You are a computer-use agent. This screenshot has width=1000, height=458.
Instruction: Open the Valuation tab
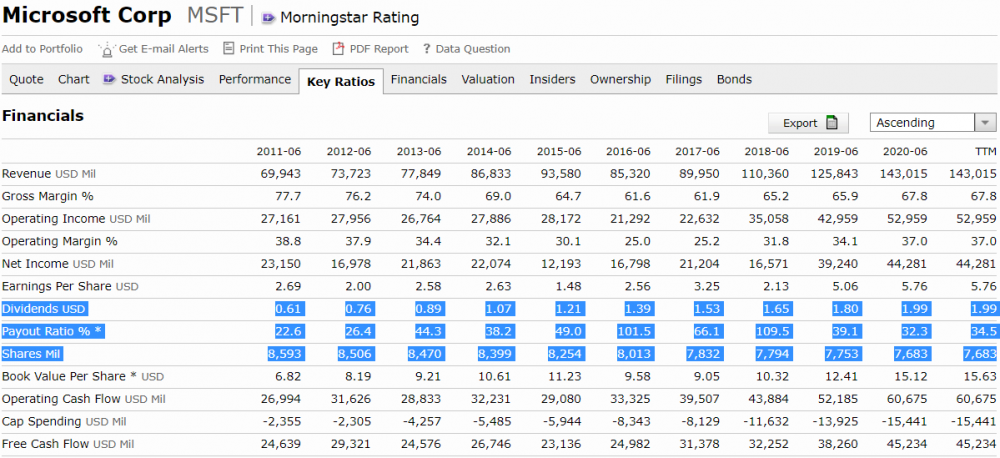pos(488,79)
